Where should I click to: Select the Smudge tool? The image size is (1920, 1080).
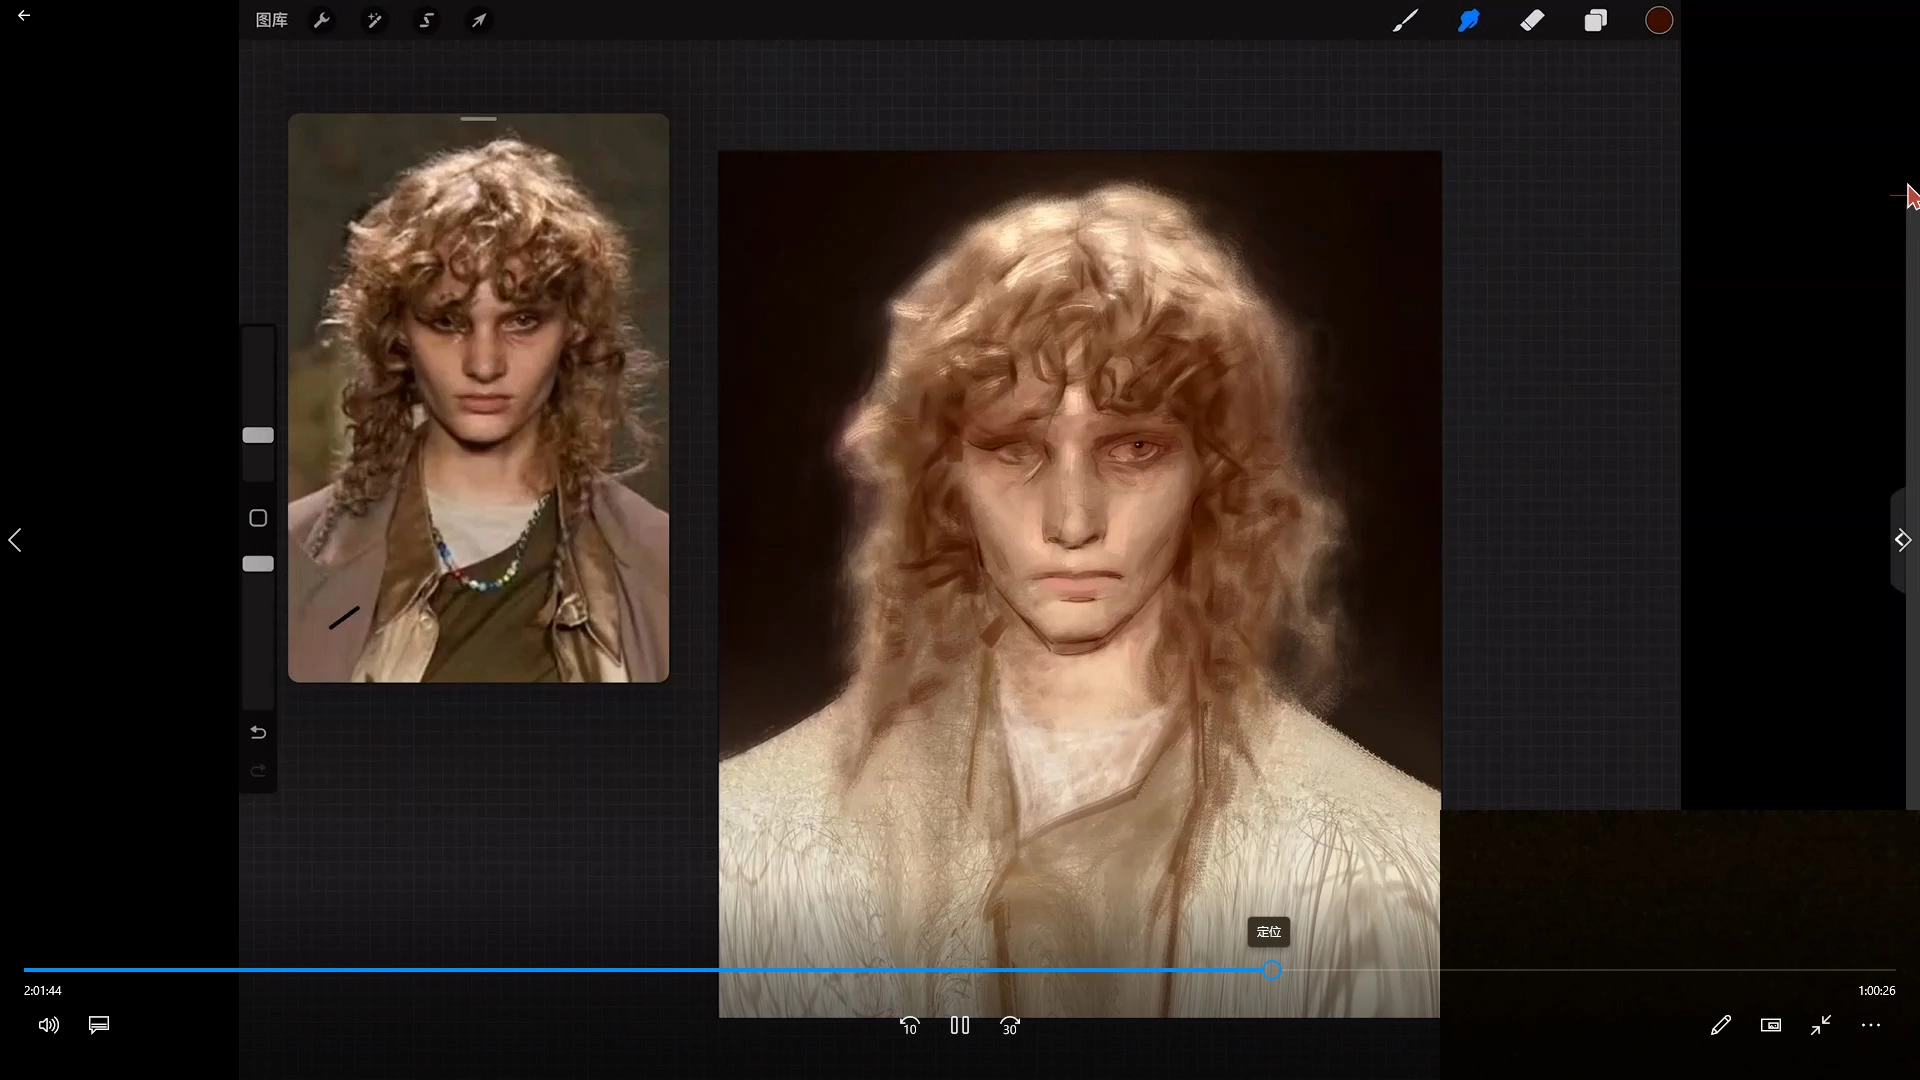pos(1468,20)
